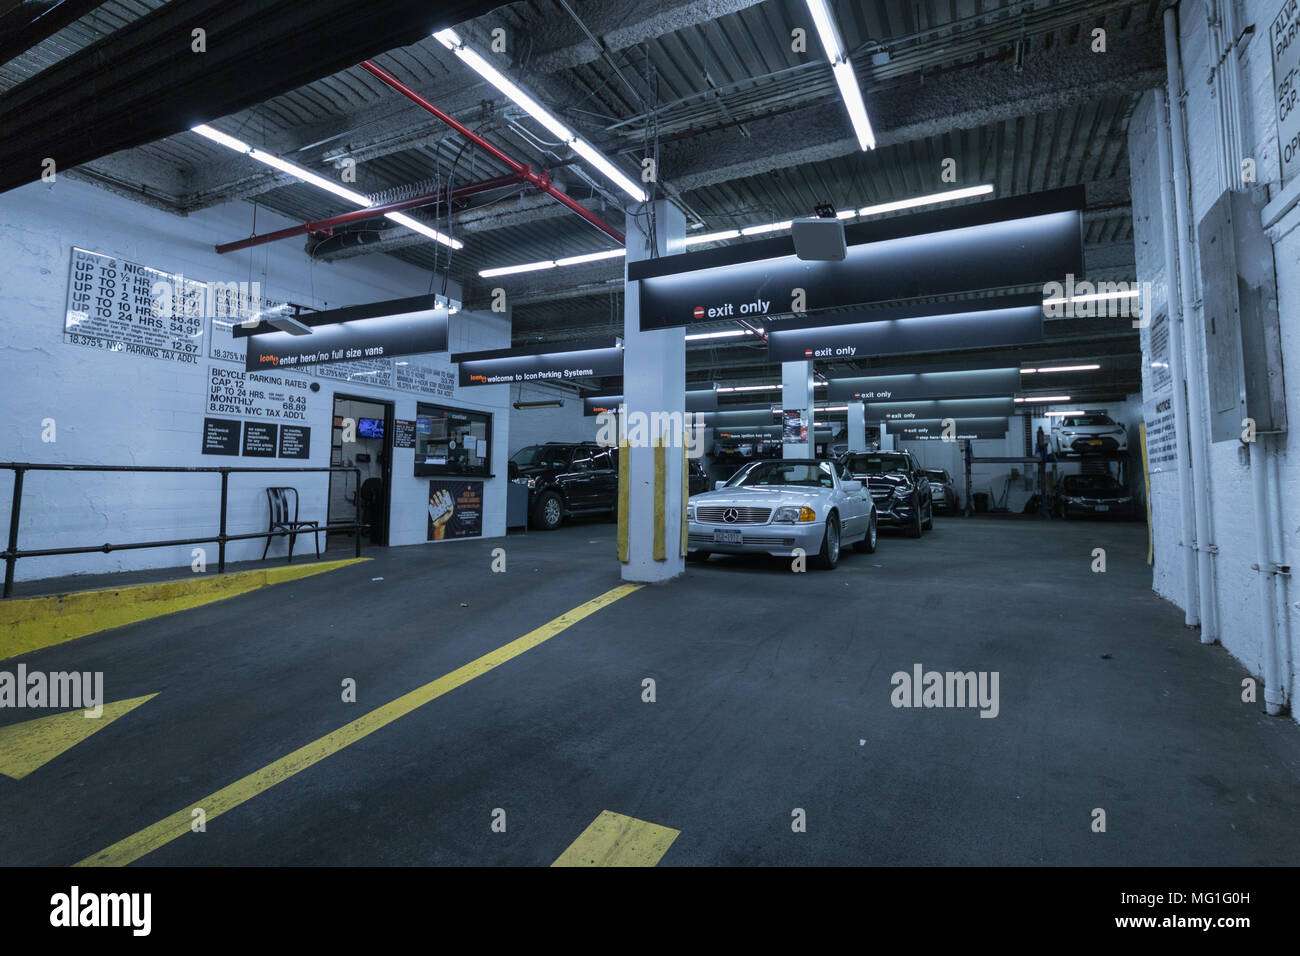Click the metal chair beside the railing
This screenshot has width=1300, height=956.
291,522
